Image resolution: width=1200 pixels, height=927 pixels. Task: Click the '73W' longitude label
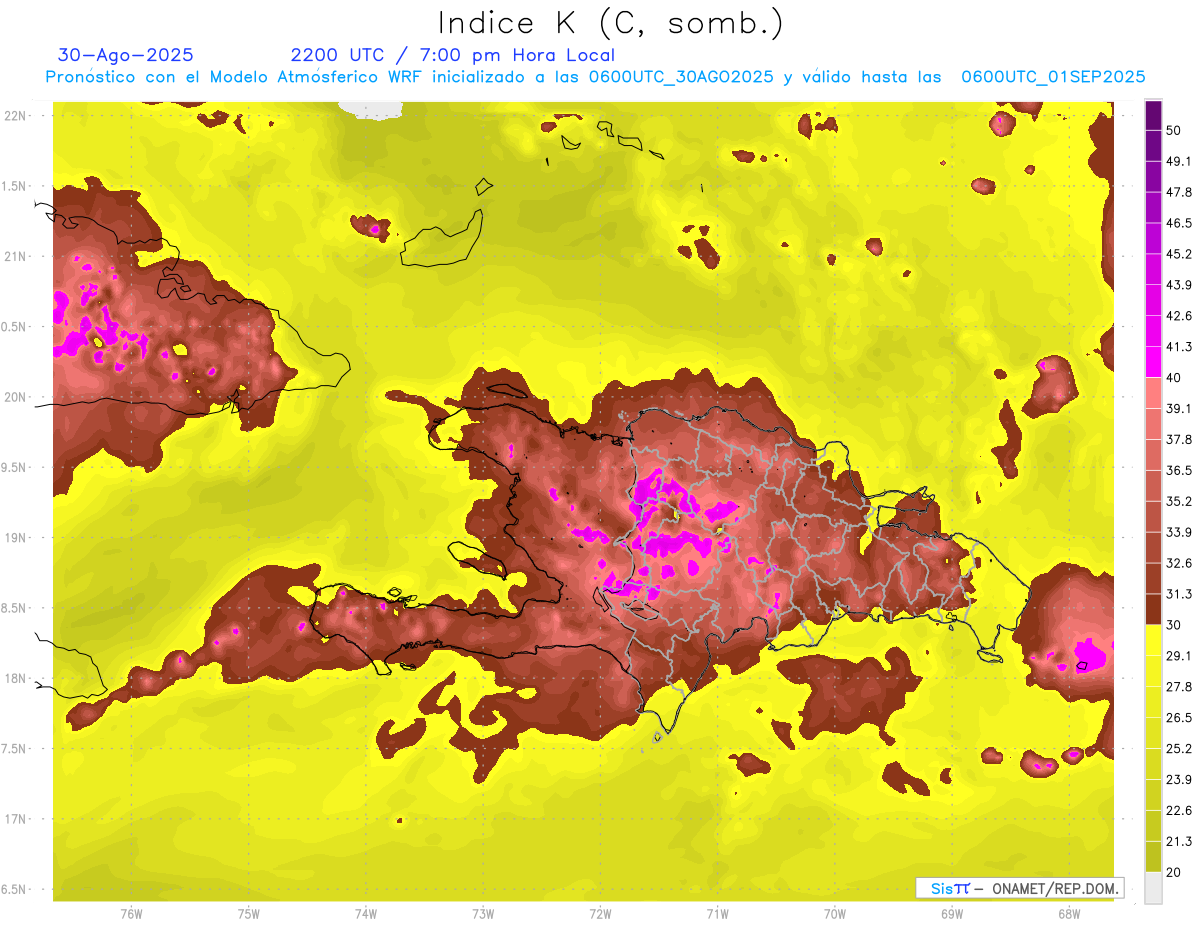coord(482,914)
